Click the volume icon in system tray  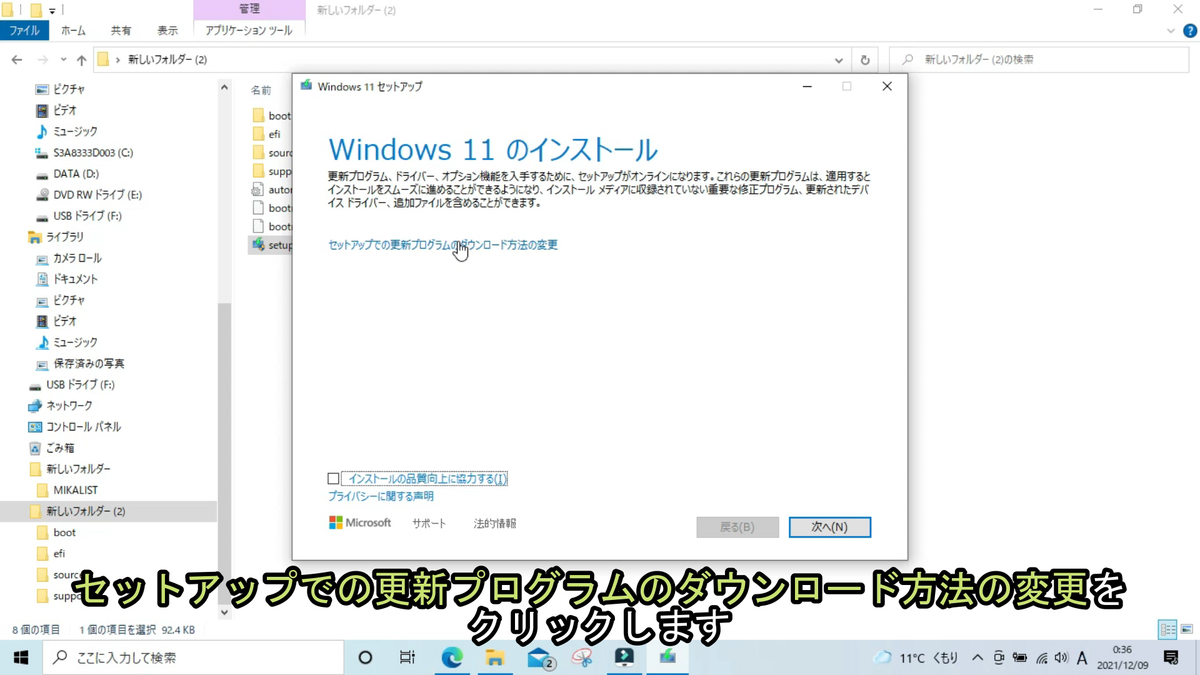click(1060, 658)
